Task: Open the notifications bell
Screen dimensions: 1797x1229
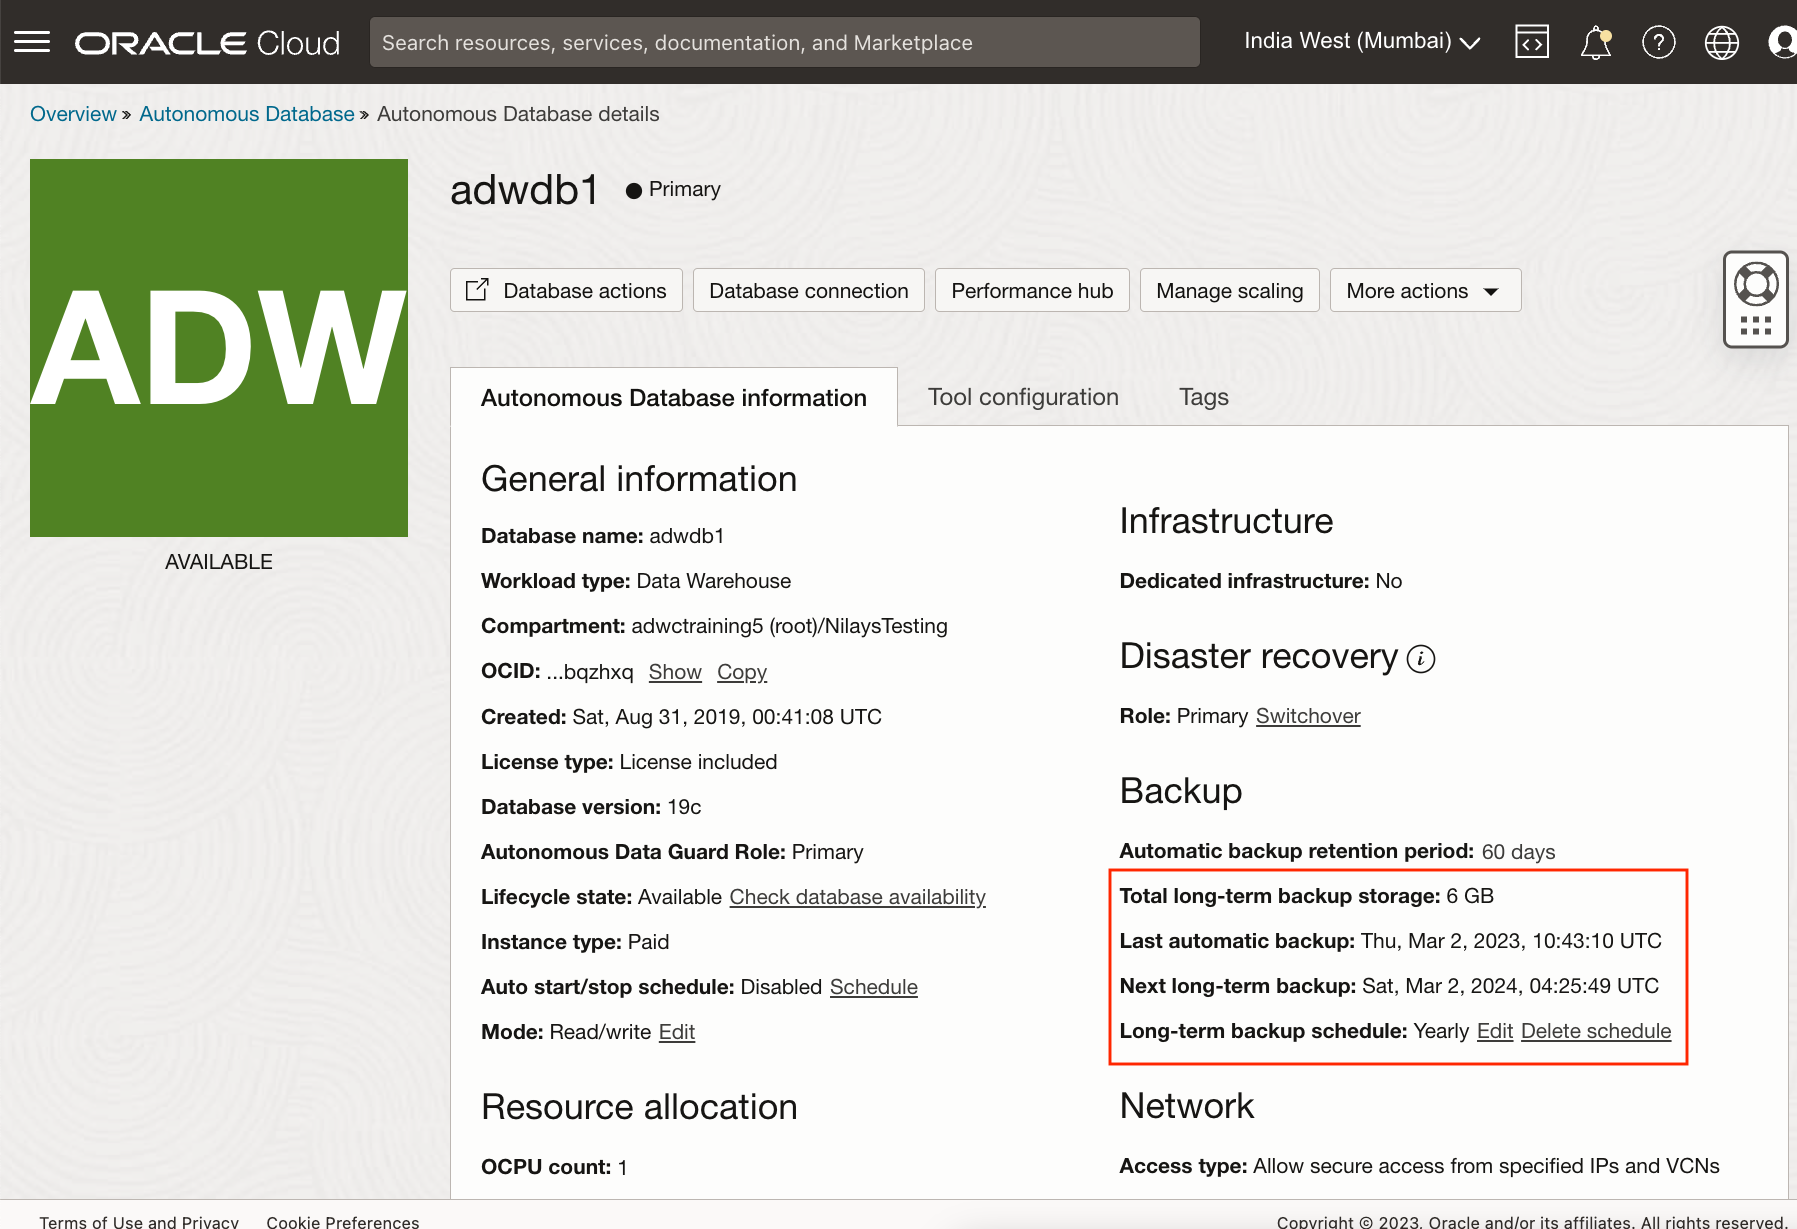Action: [1596, 42]
